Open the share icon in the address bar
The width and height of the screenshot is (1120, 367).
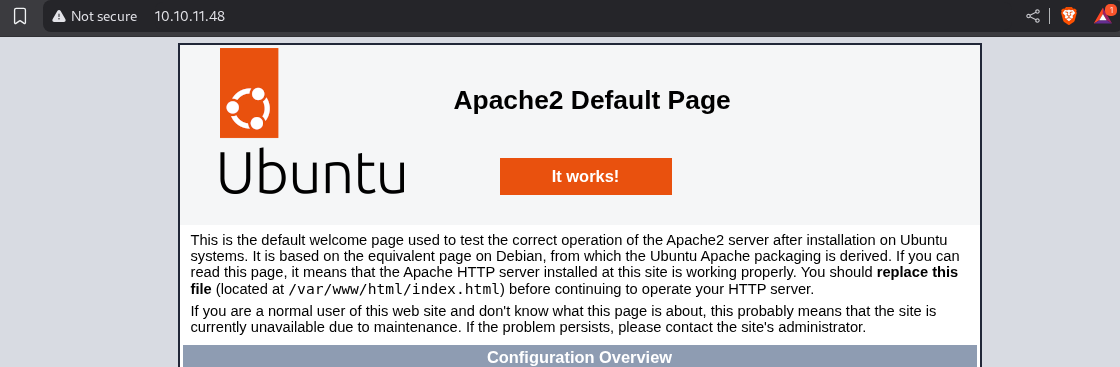pyautogui.click(x=1033, y=16)
